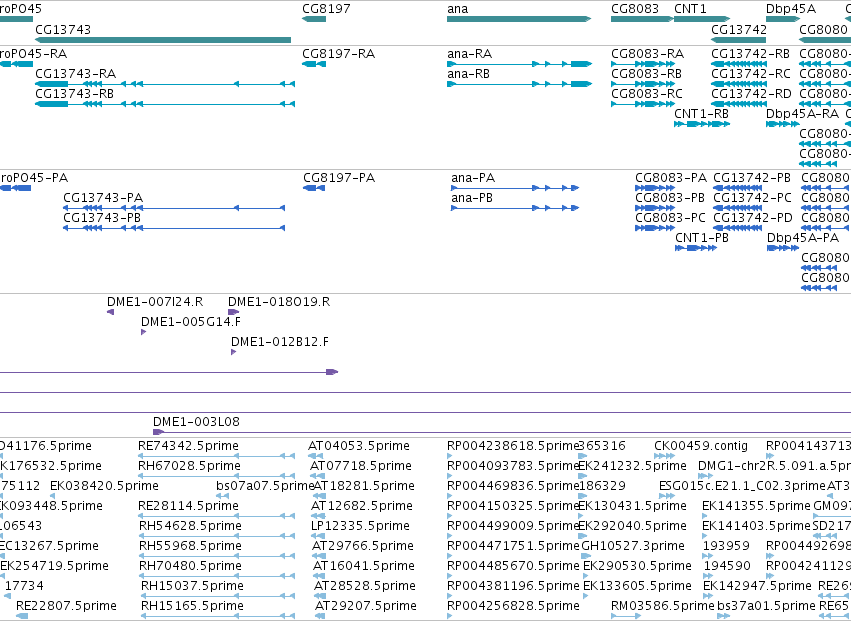Open the RH15165.5prime EST label
851x621 pixels.
point(192,606)
